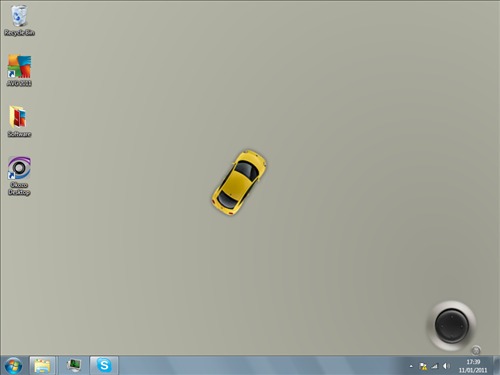Screen dimensions: 500x375
Task: Click the small round button beside the joystick
Action: pyautogui.click(x=476, y=350)
